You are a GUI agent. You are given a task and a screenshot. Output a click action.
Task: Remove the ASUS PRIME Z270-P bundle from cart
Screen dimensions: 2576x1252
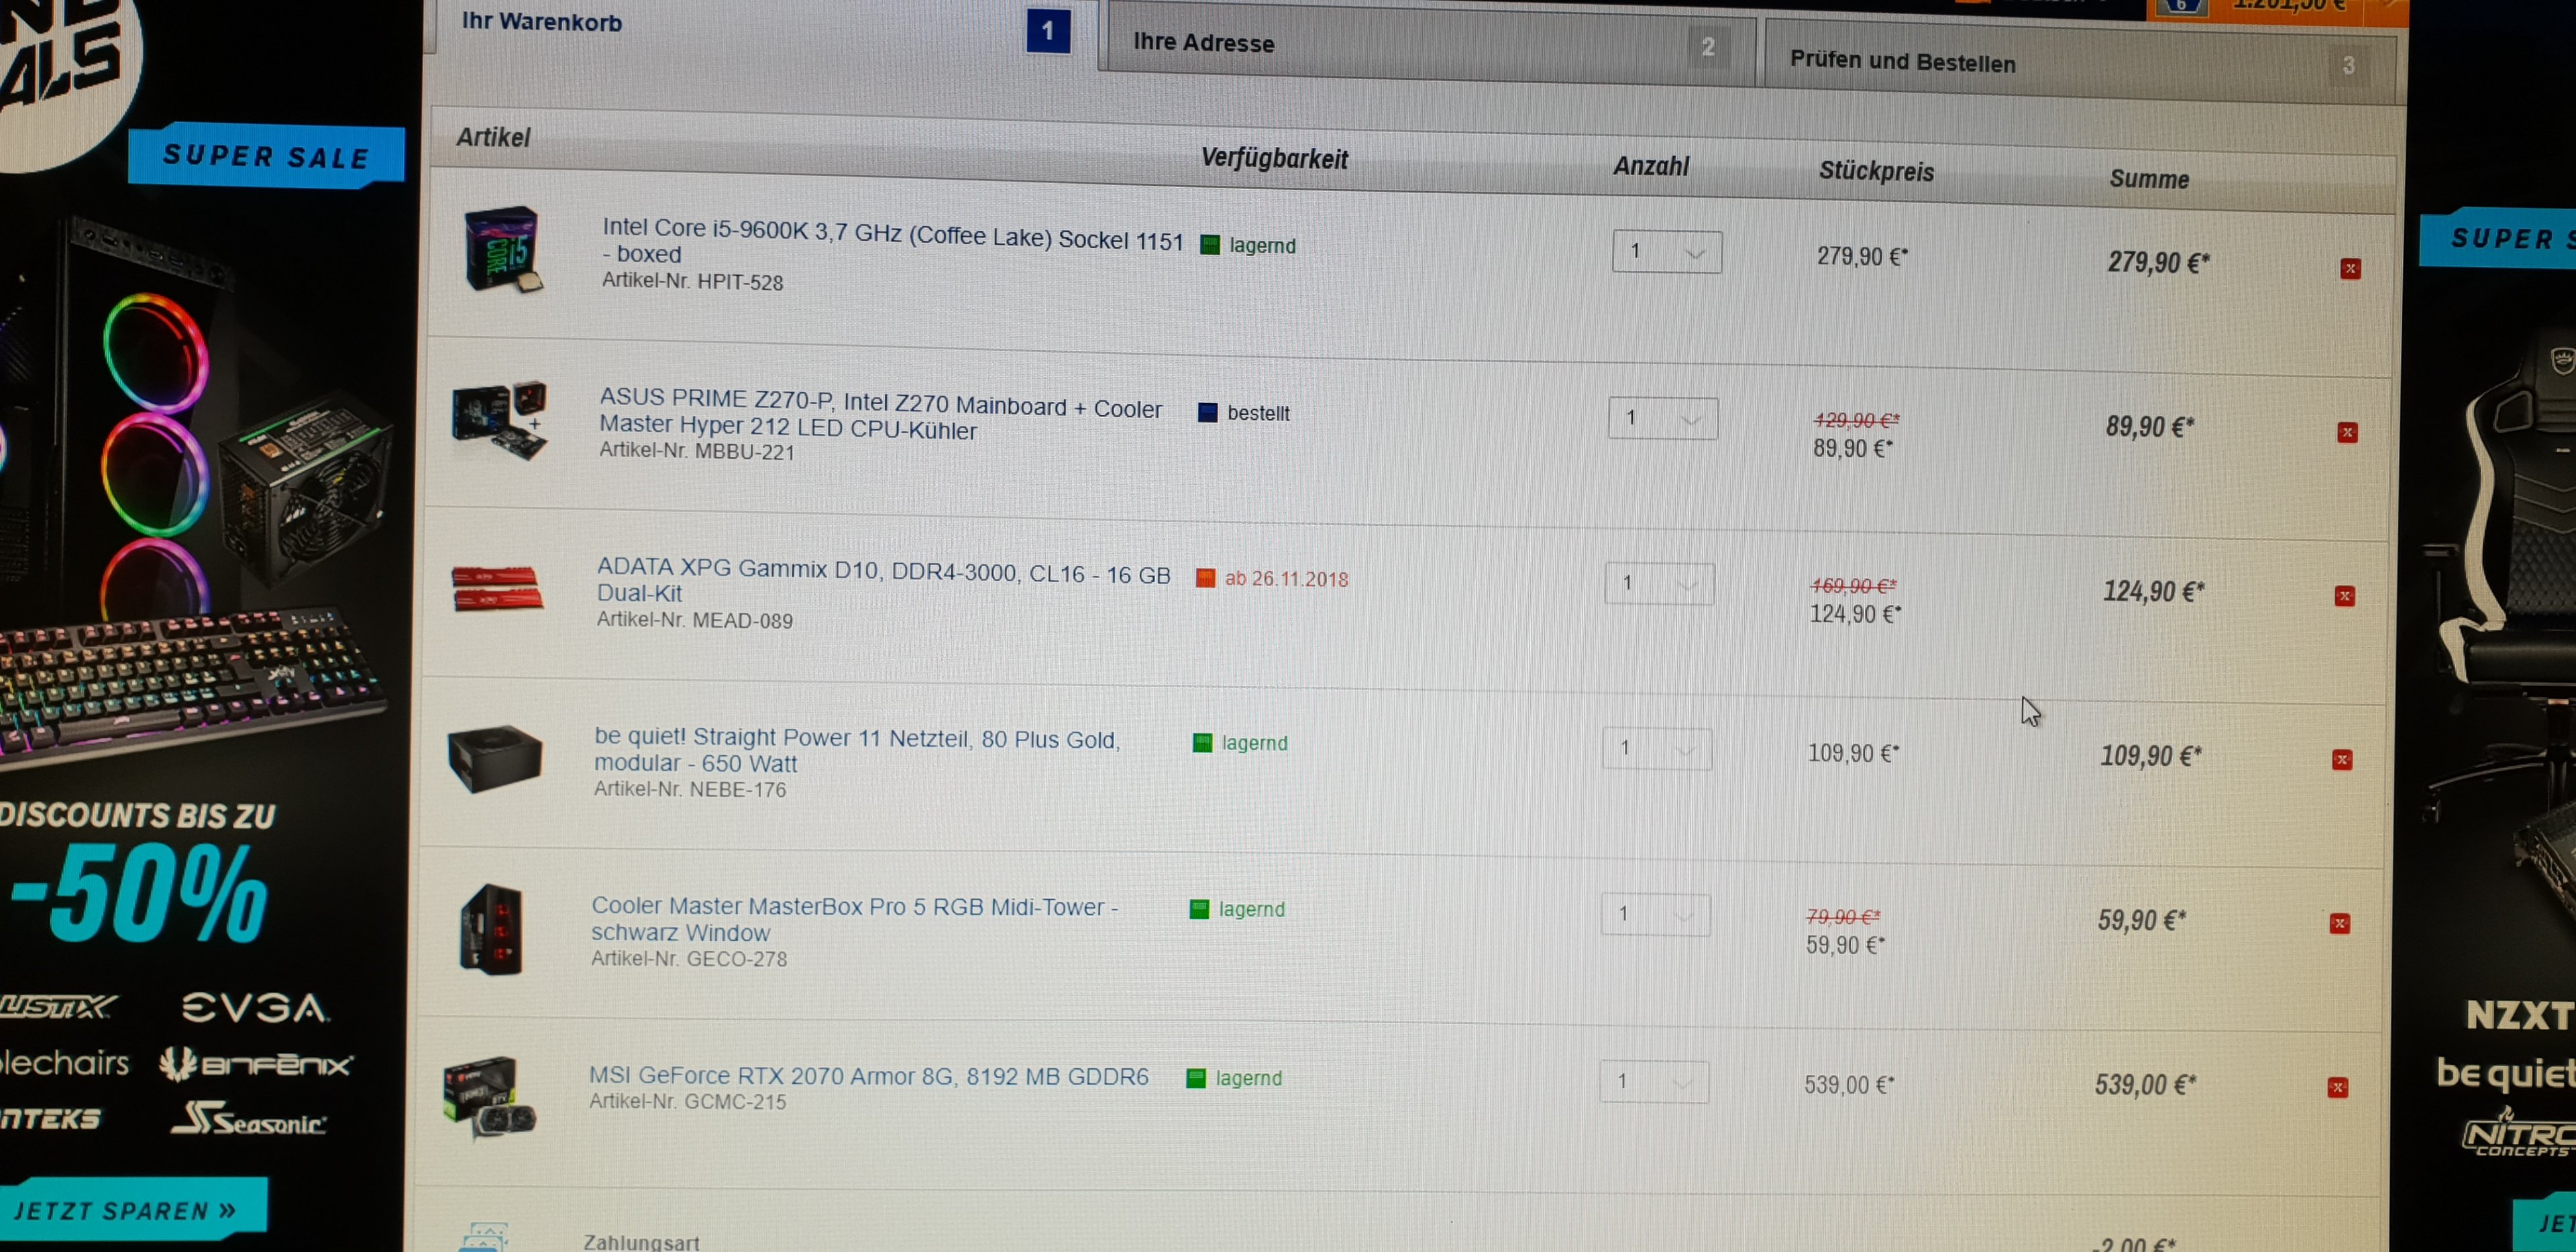click(2347, 432)
